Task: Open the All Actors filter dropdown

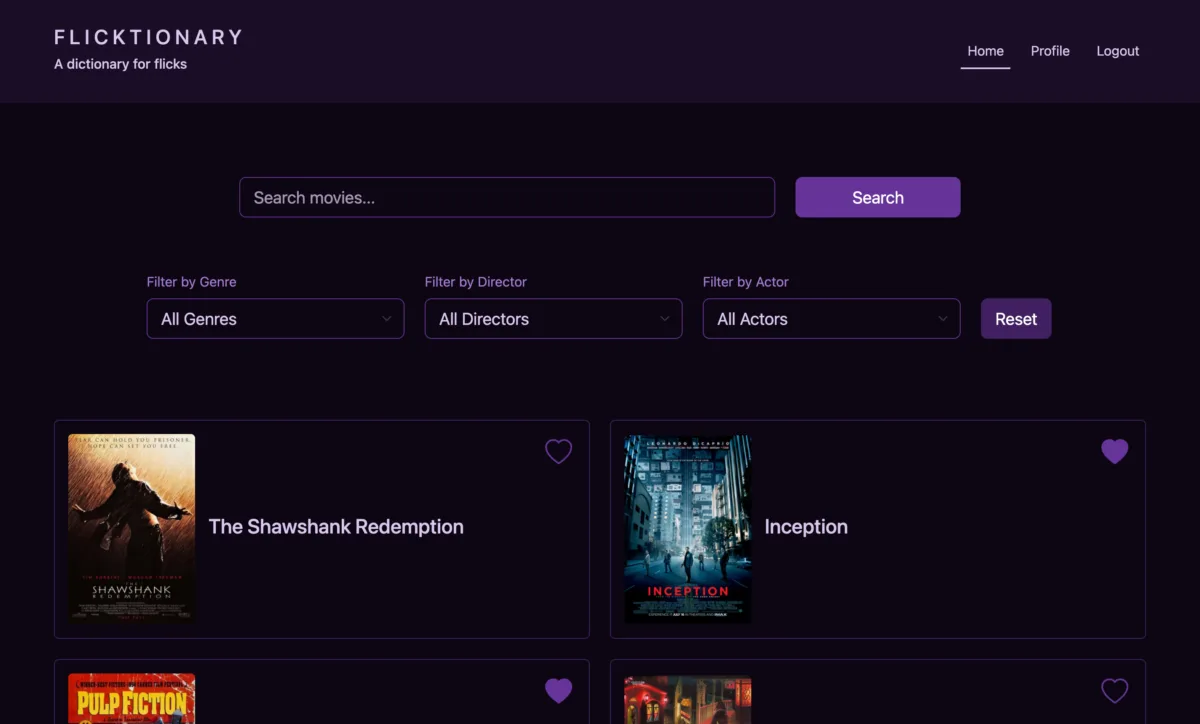Action: tap(831, 318)
